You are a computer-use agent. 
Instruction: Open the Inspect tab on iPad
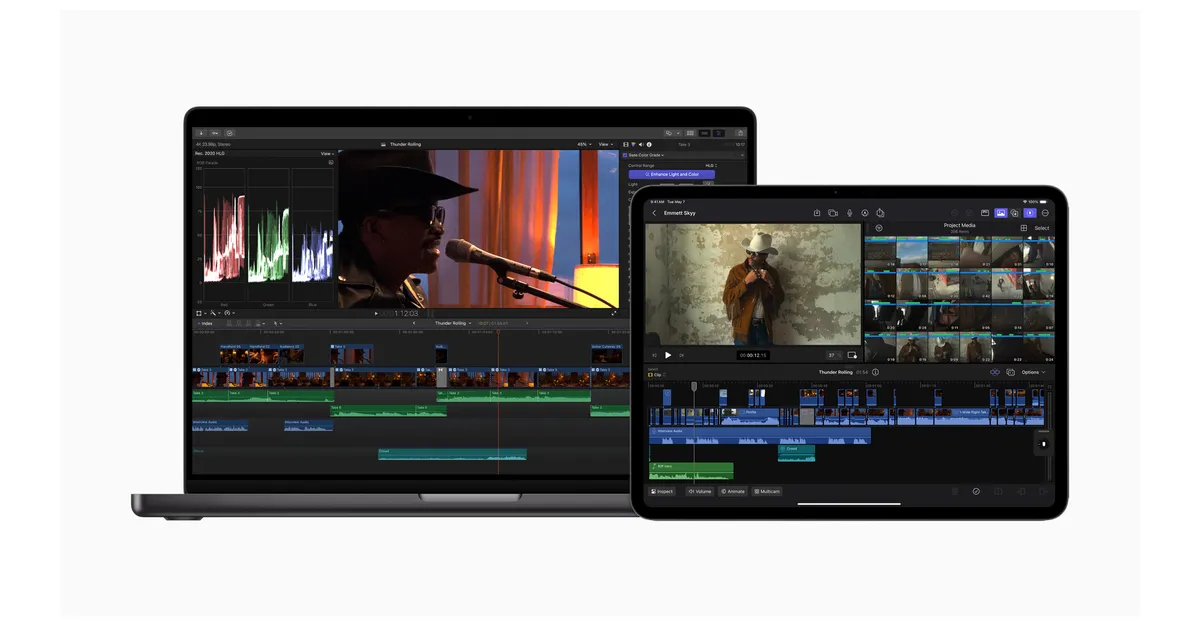(662, 491)
